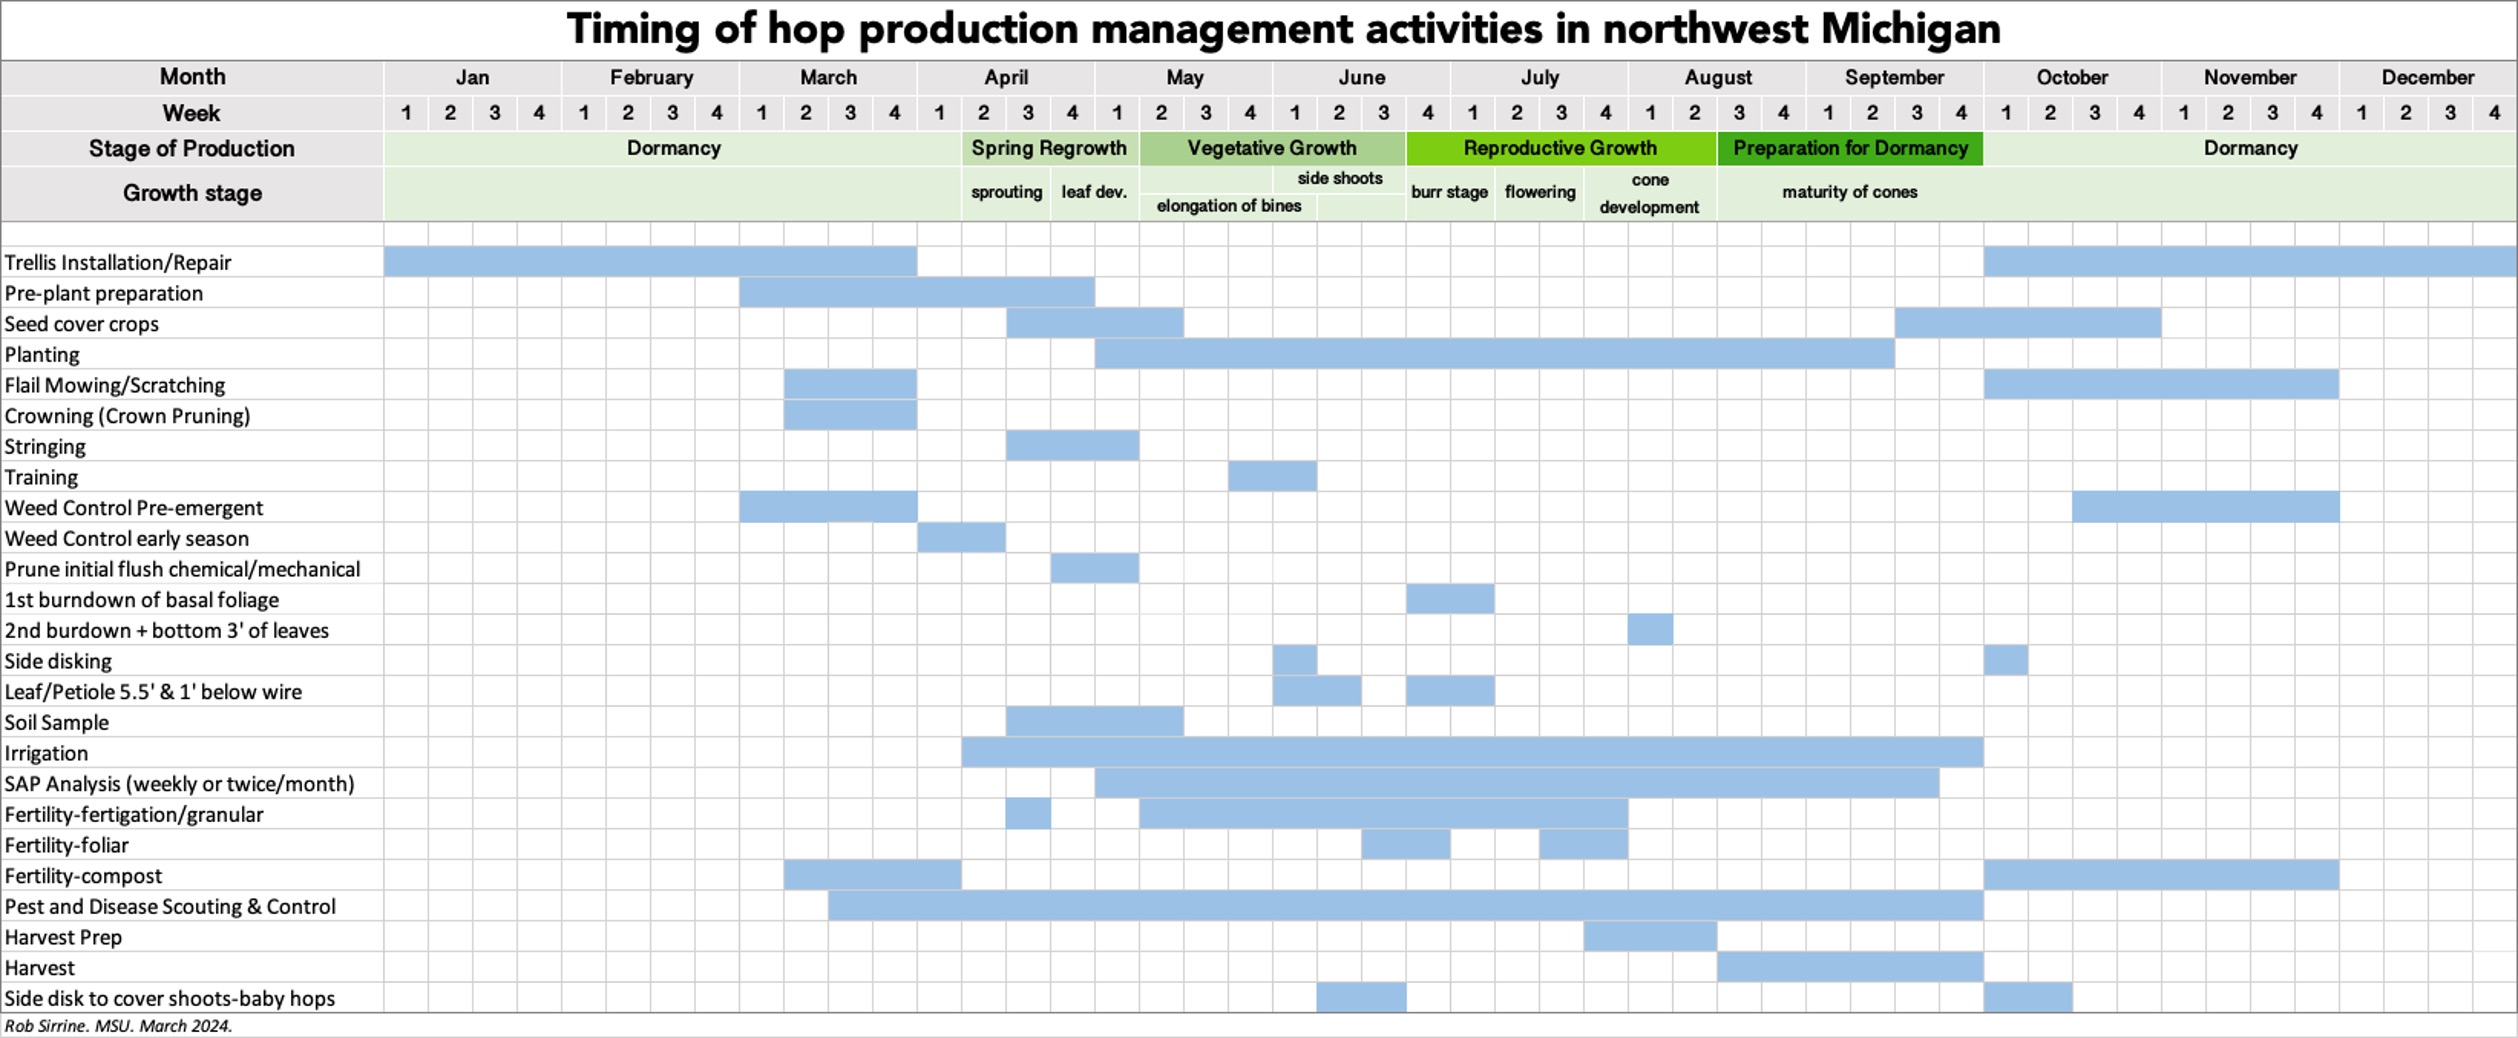Select the Reproductive Growth stage cell

click(1560, 148)
